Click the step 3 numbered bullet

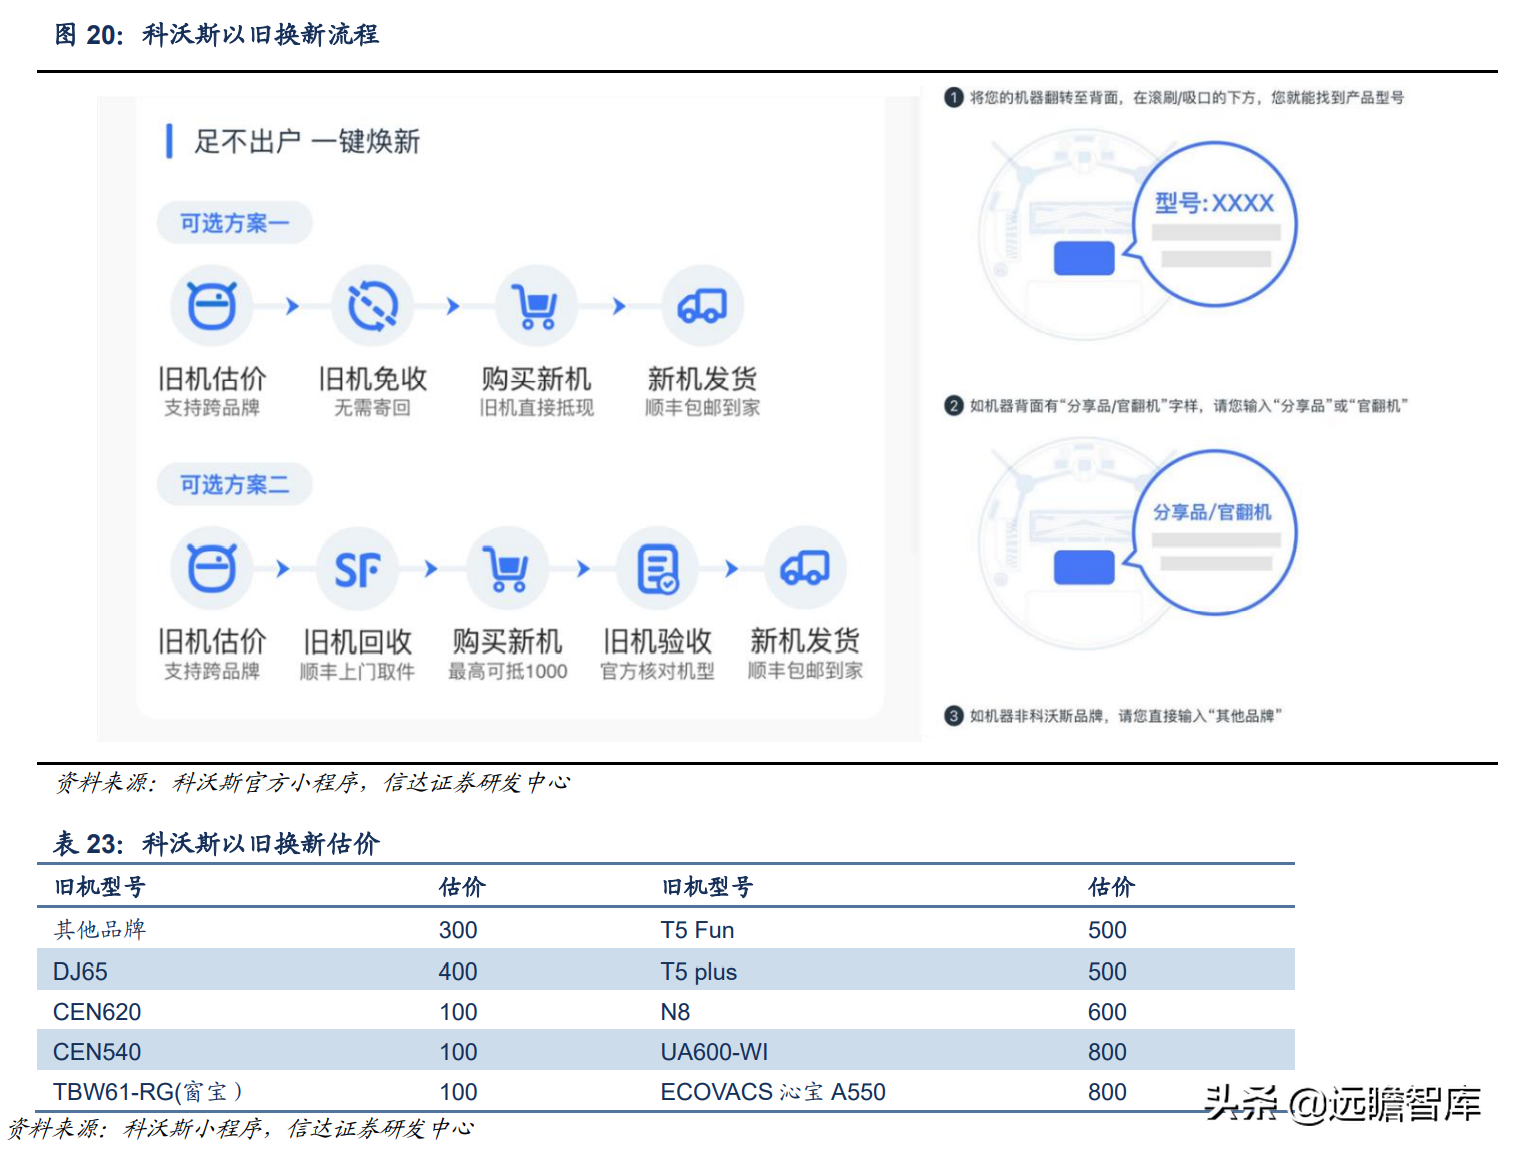tap(954, 716)
